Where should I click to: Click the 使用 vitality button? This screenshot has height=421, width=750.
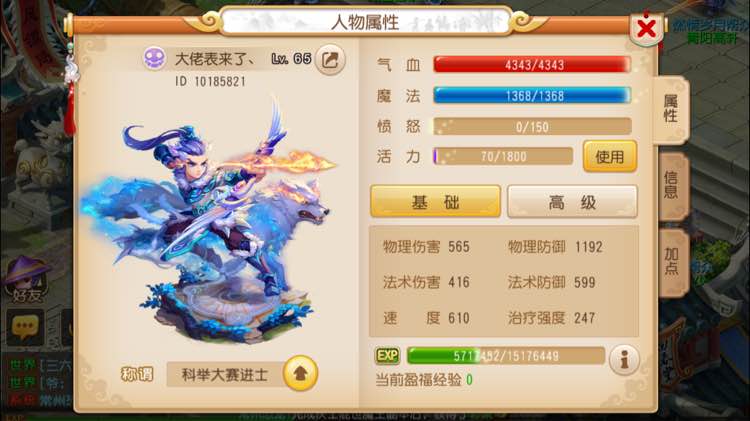coord(610,156)
